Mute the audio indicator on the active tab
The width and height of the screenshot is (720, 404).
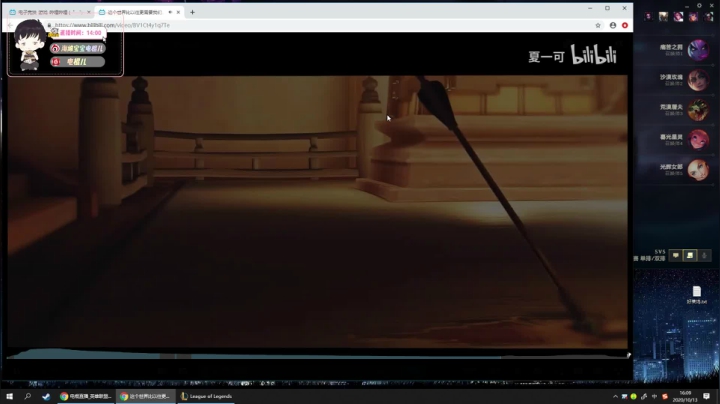click(170, 12)
